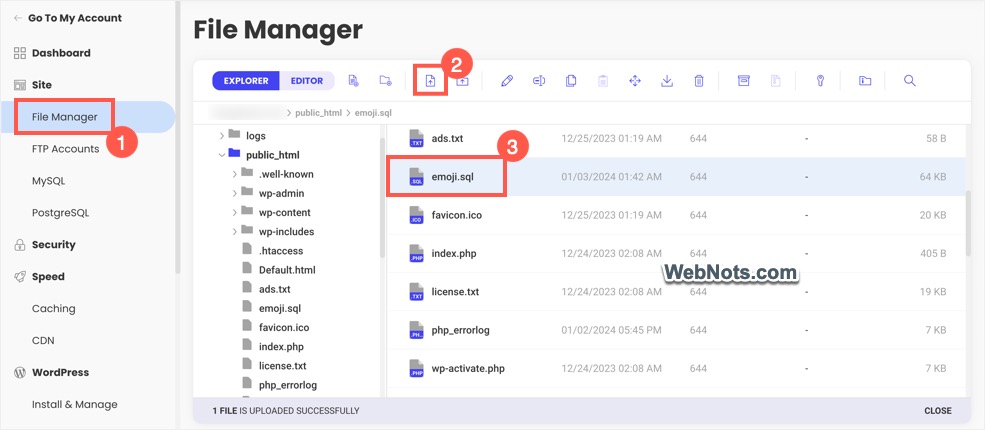Click the left sidebar scrollbar
Viewport: 985px width, 430px height.
pos(178,137)
